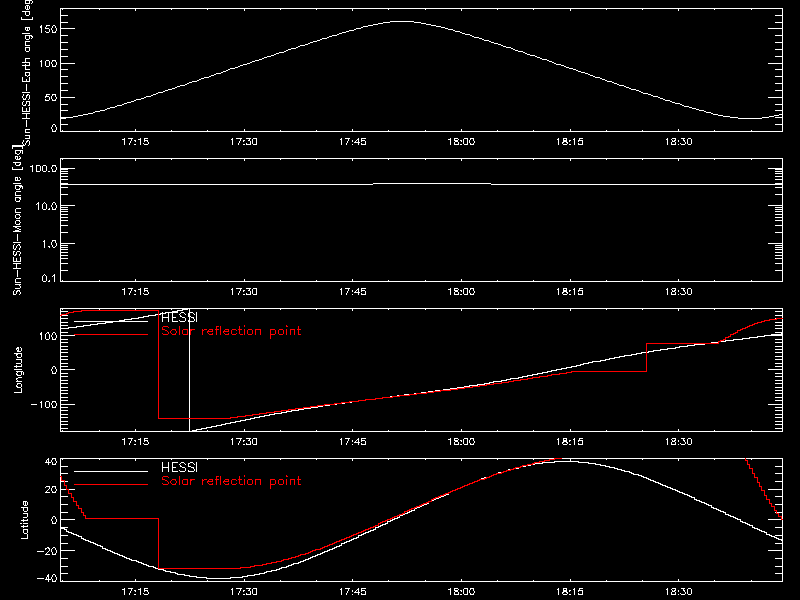This screenshot has height=600, width=800.
Task: Click the -100 tick on Longitude axis
Action: point(44,405)
